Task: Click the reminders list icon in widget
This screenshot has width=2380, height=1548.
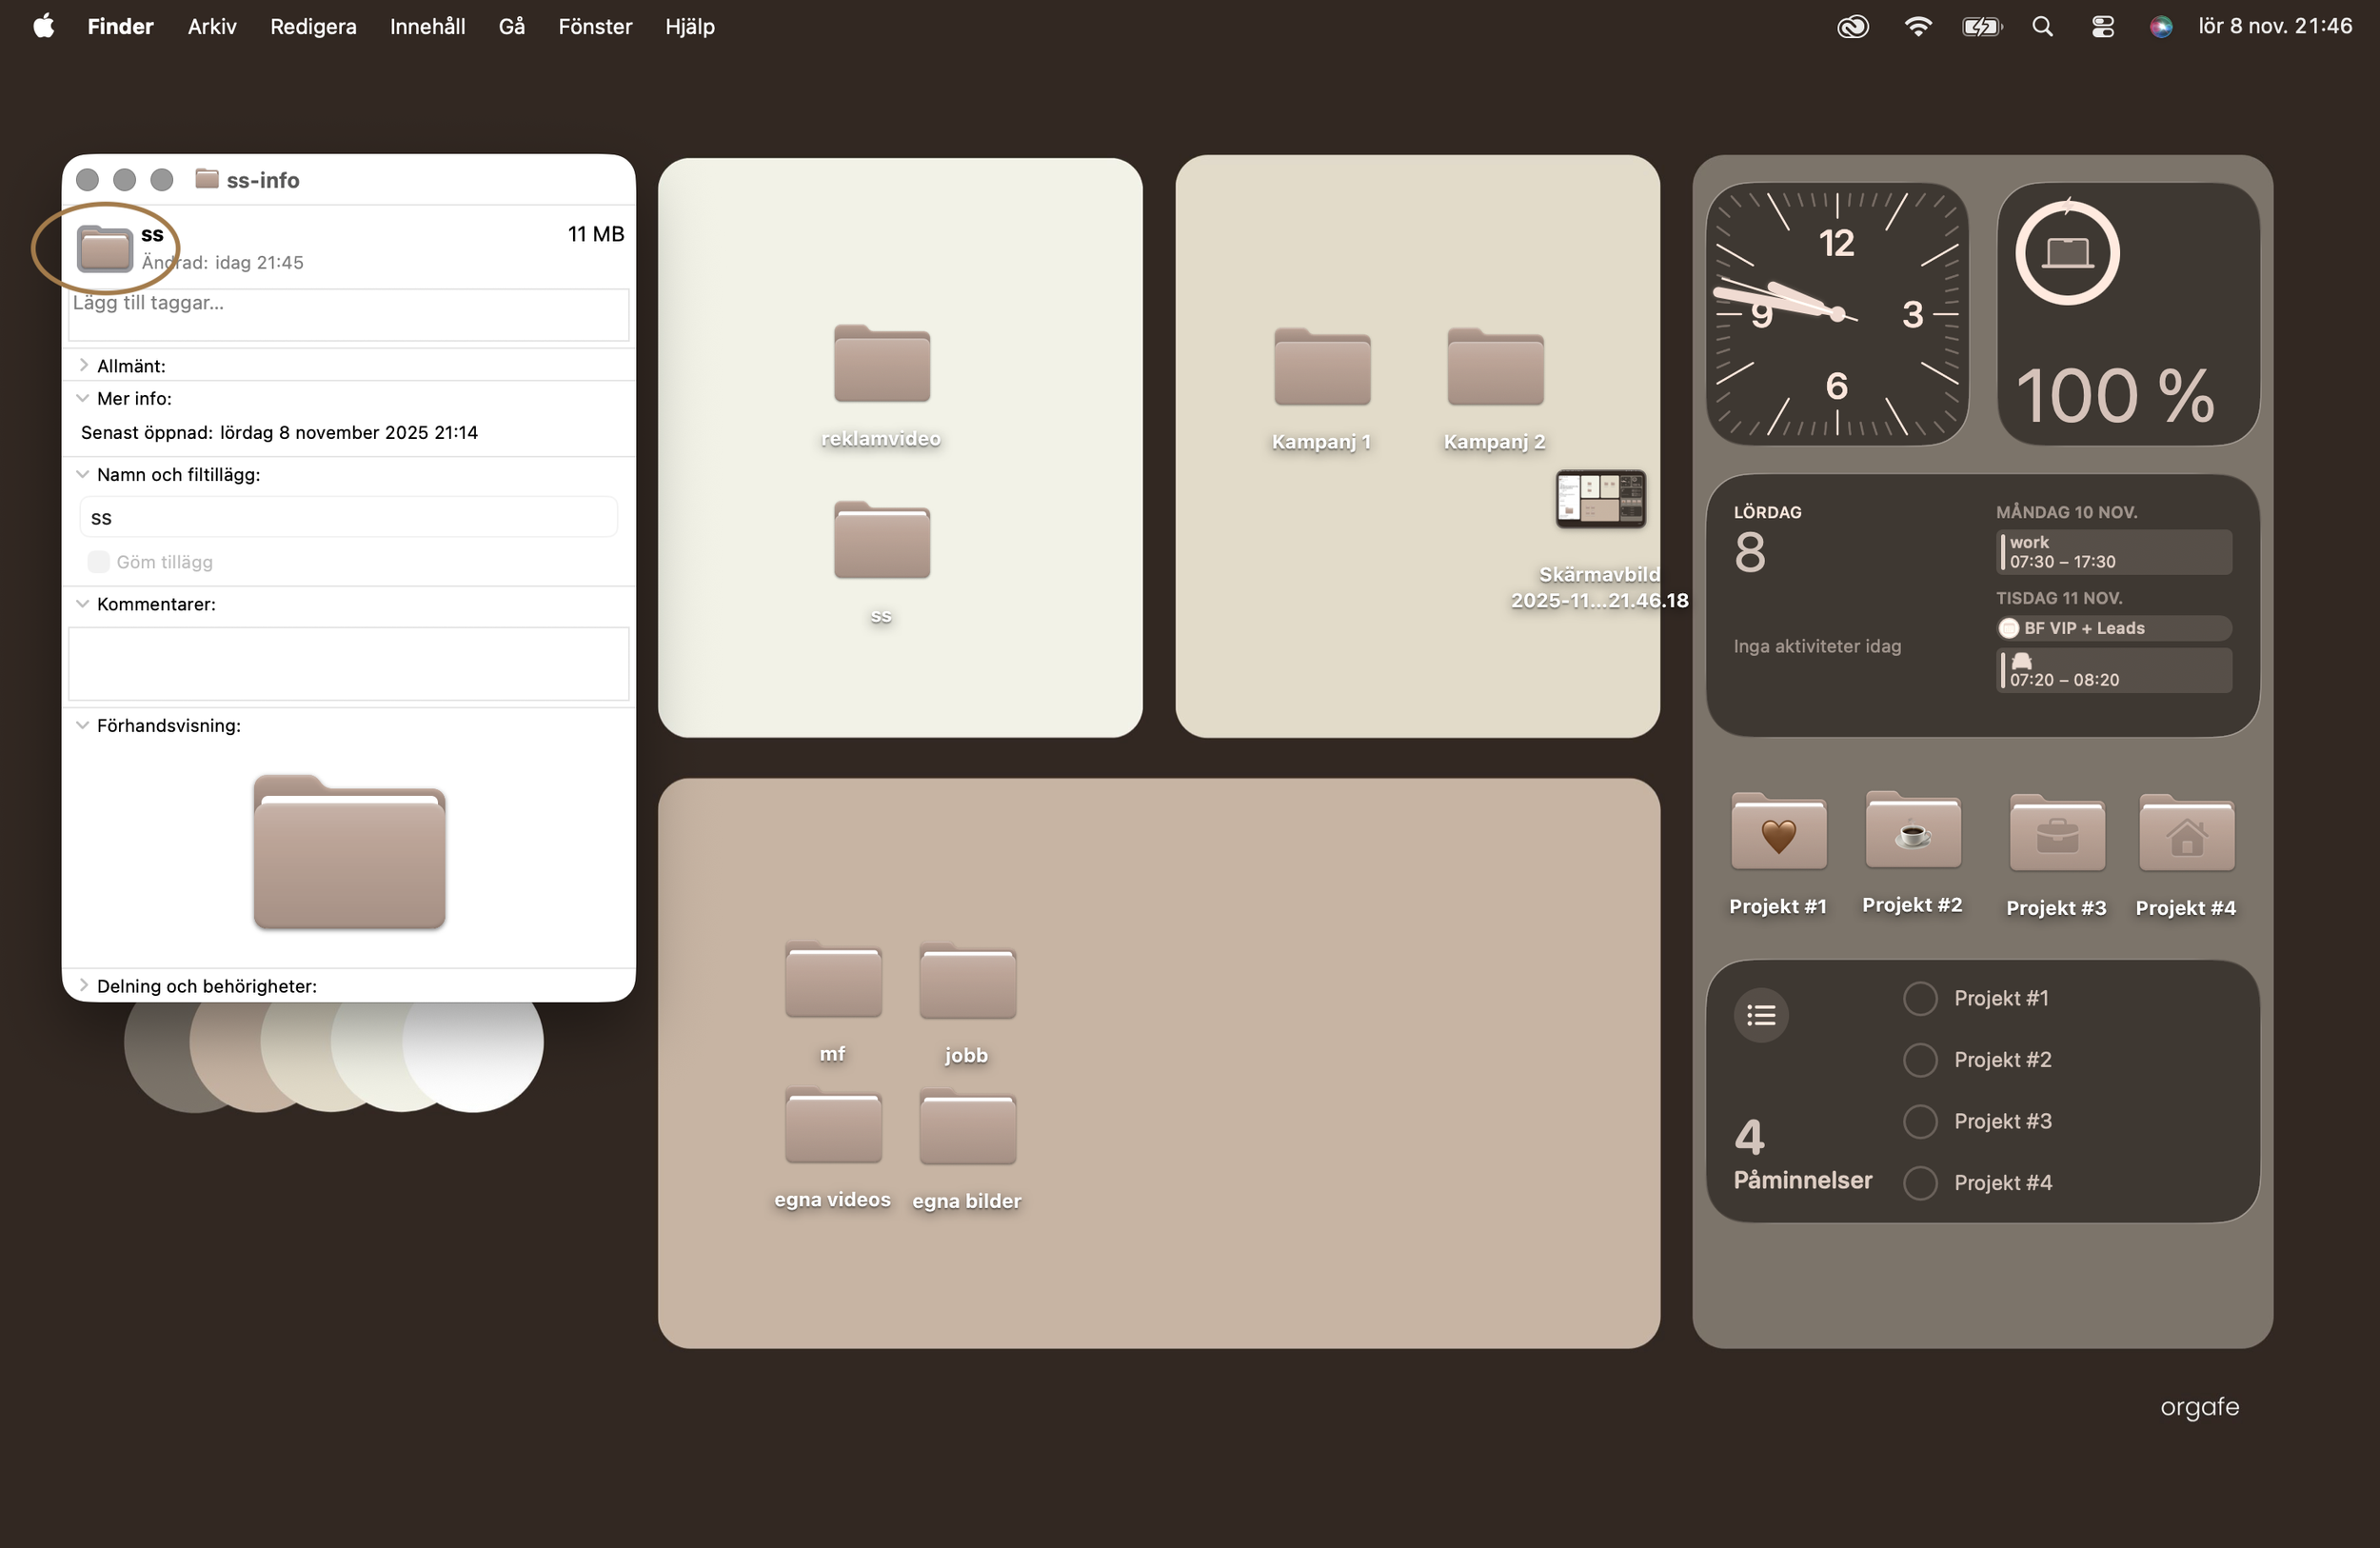Action: click(1760, 1016)
